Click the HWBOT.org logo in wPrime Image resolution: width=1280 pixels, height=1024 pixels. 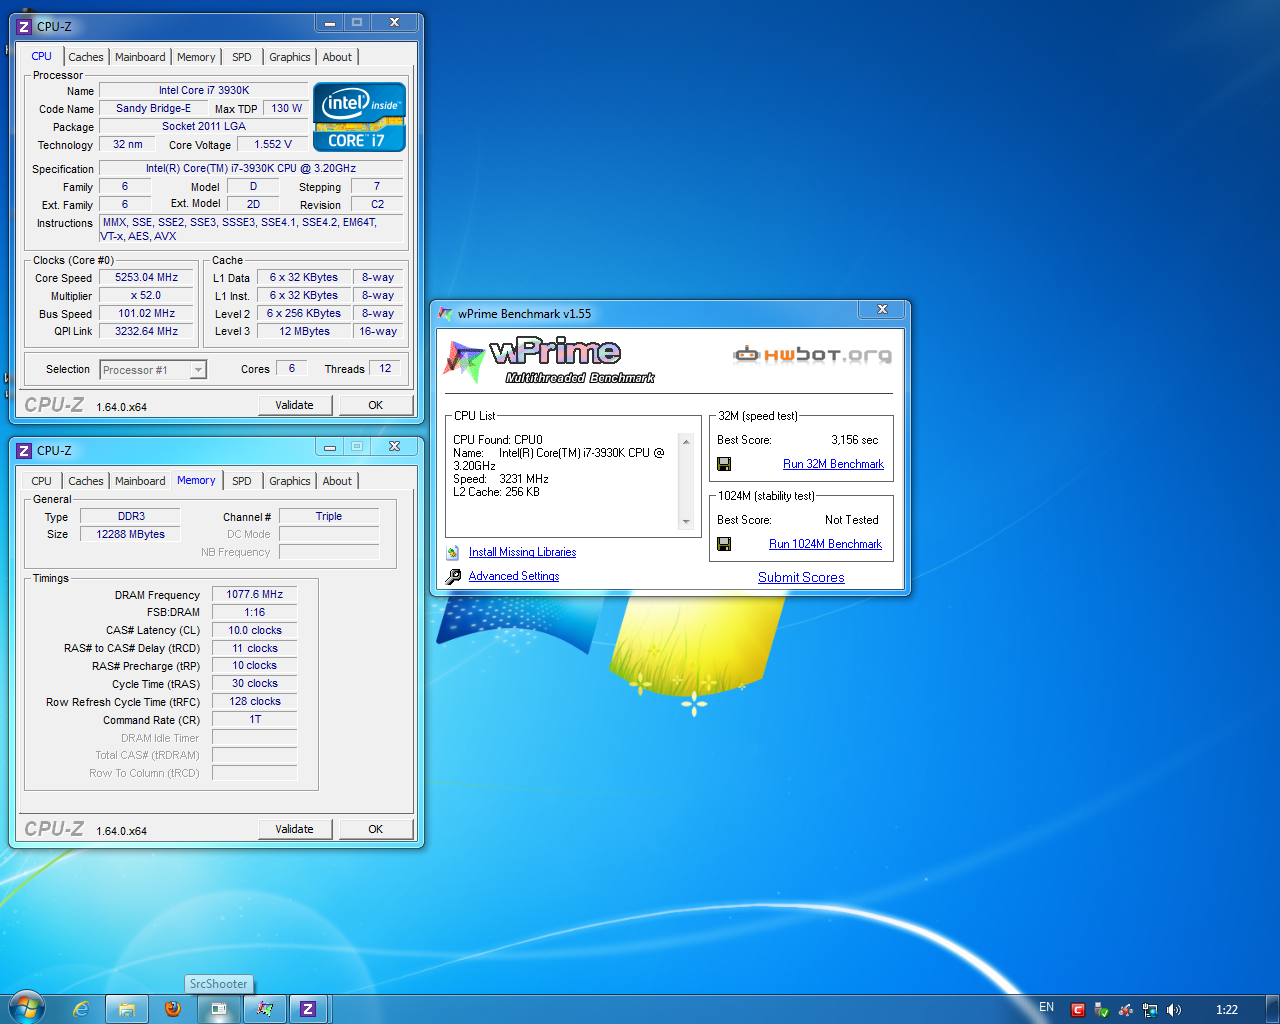(x=812, y=354)
